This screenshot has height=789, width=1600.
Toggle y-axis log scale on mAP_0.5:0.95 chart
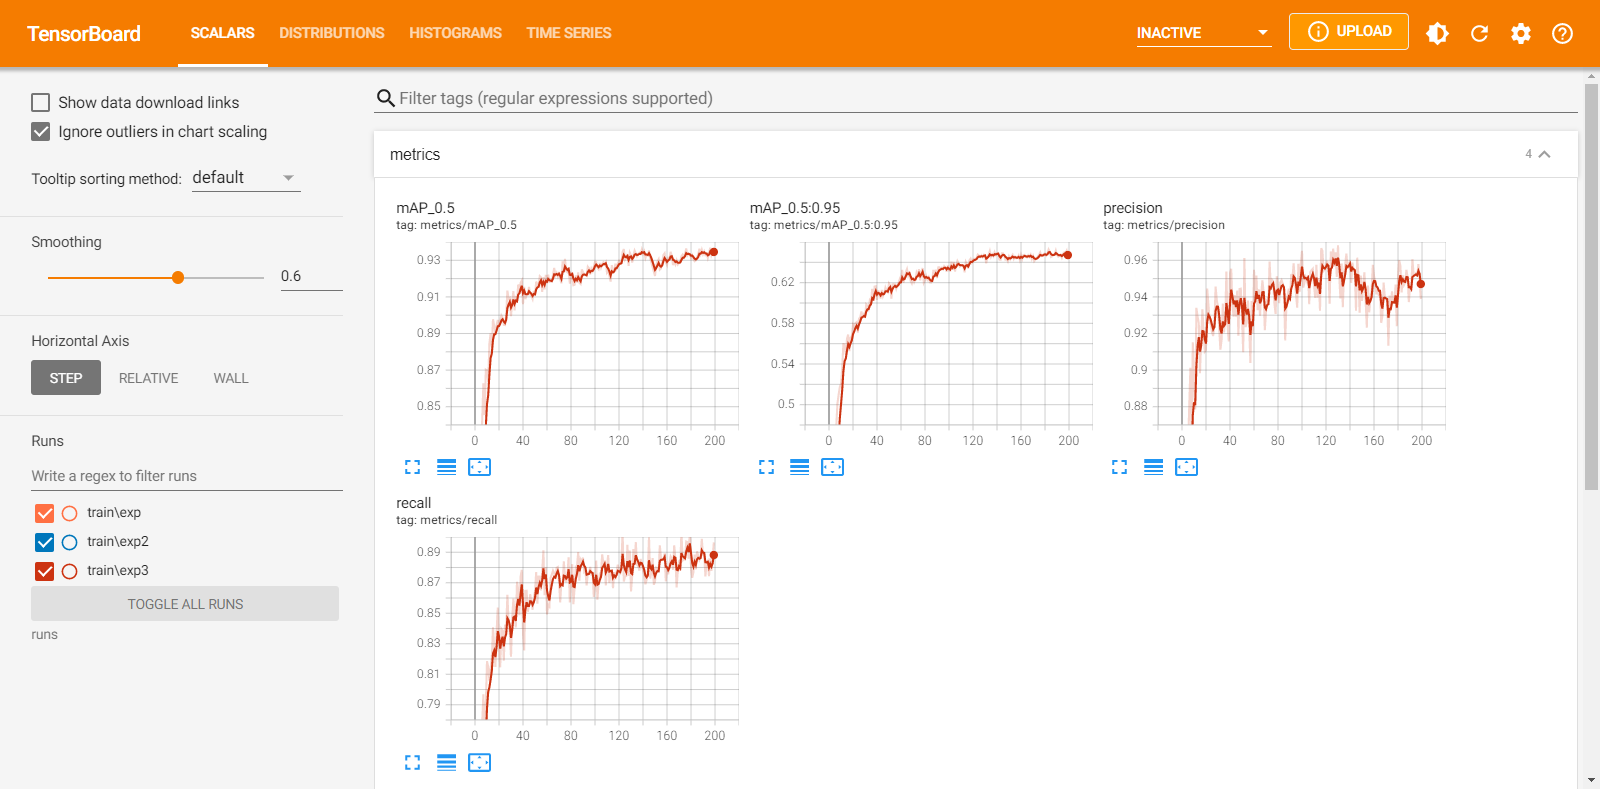click(x=800, y=467)
